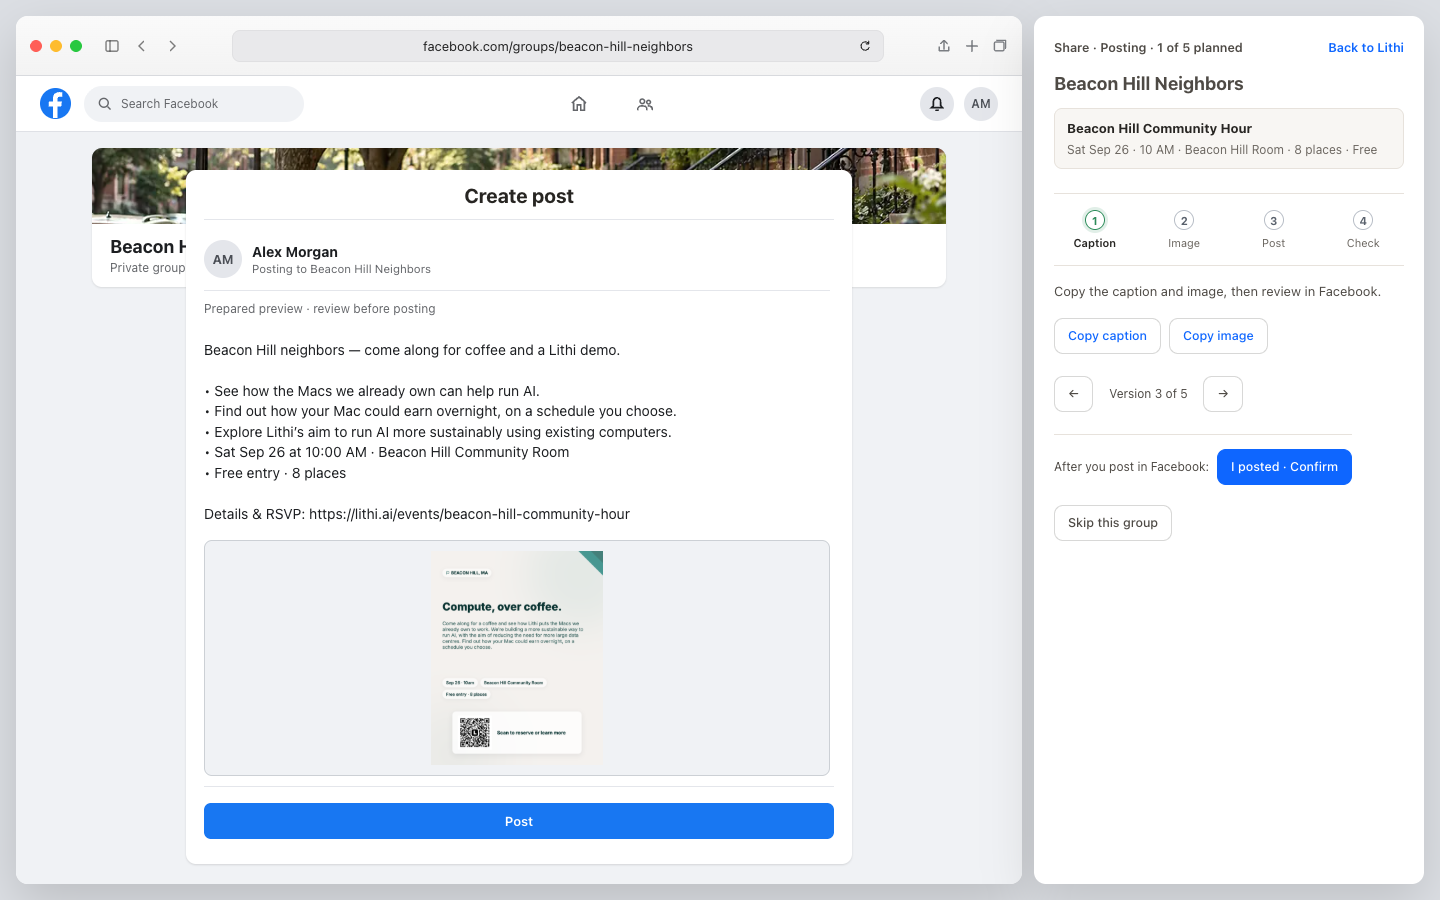Select the Post step in the Lithi panel
Screen dimensions: 1440x900
(x=1273, y=230)
